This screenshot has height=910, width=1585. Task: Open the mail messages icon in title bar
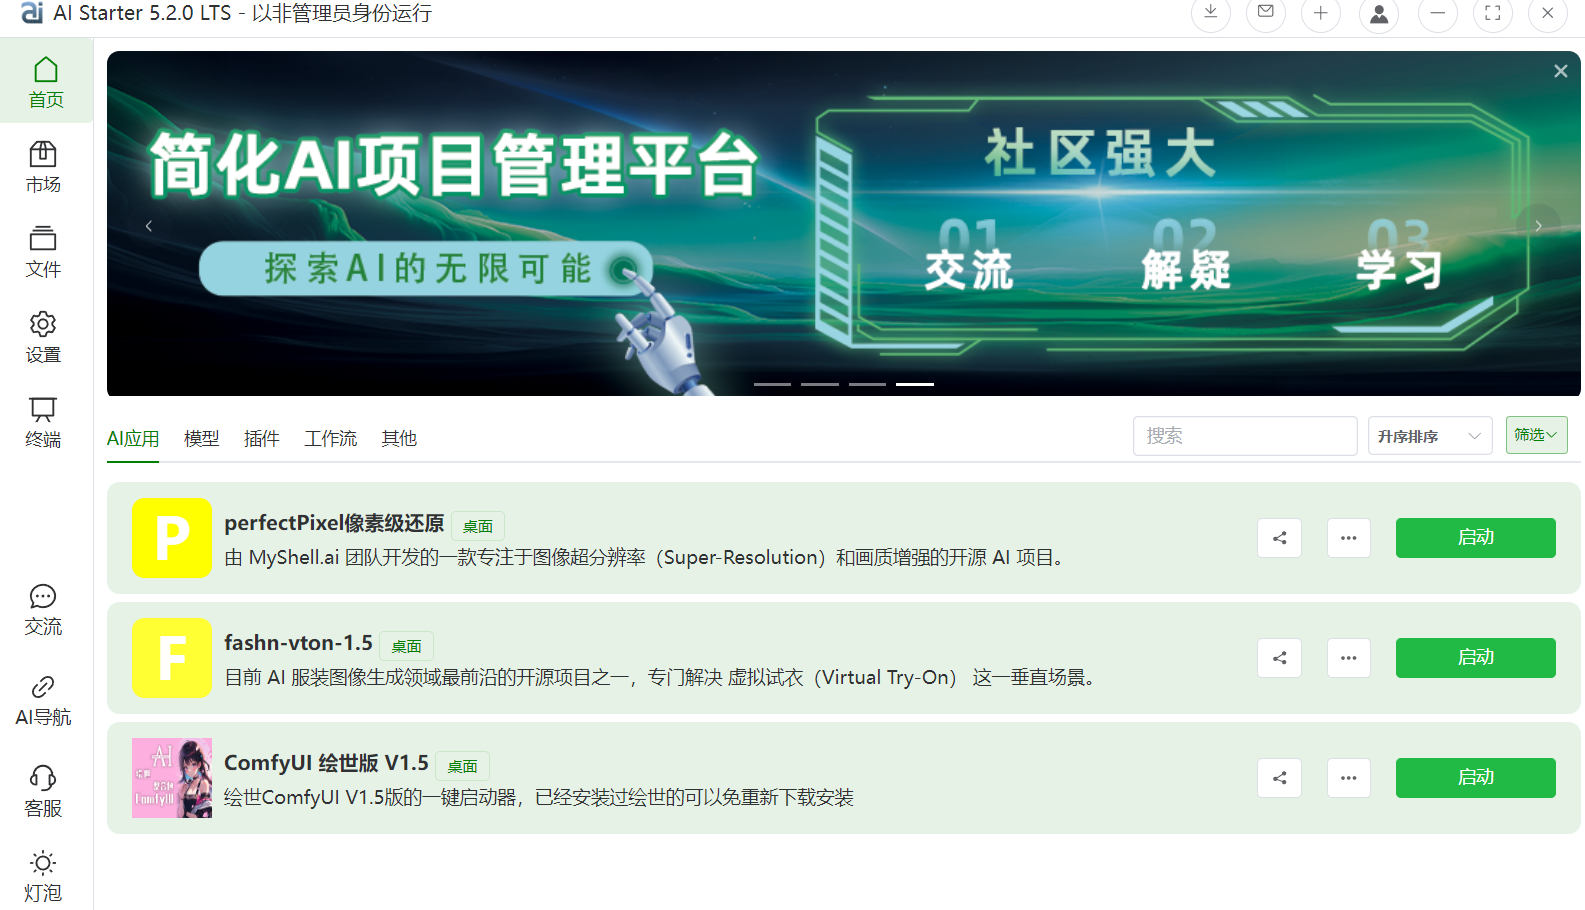(x=1266, y=13)
